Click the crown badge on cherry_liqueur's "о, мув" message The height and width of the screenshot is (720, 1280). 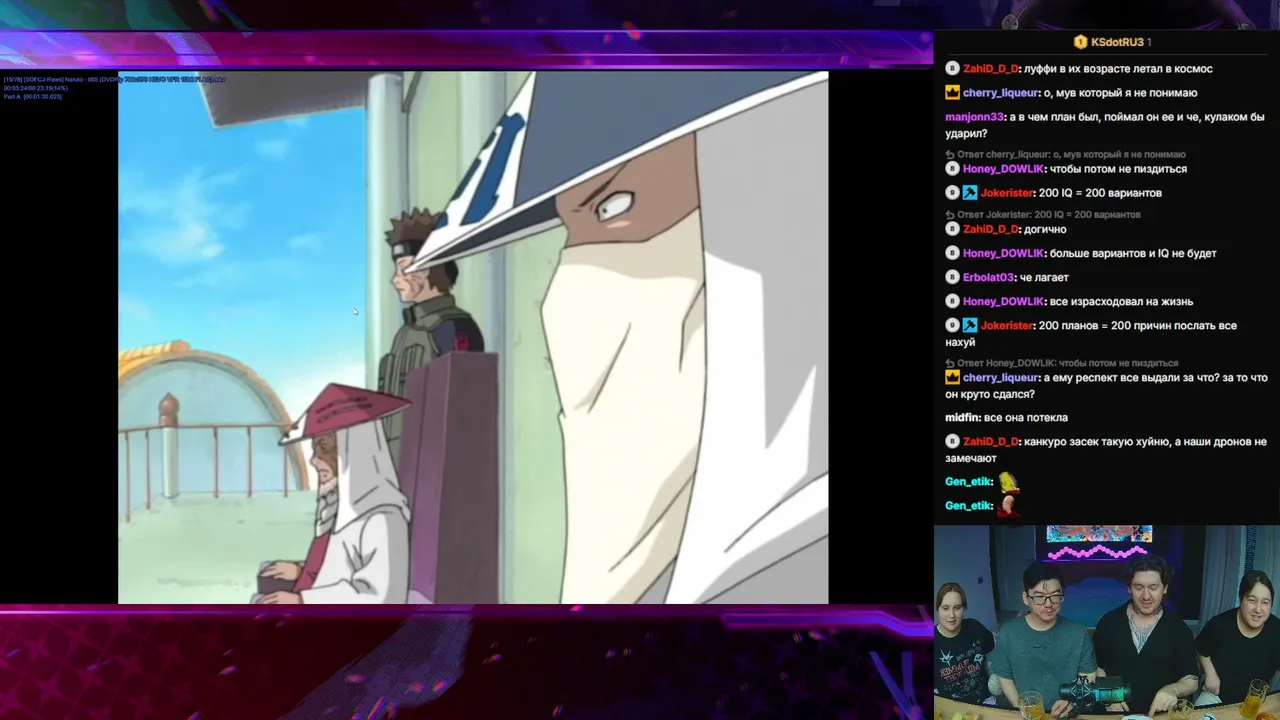952,93
